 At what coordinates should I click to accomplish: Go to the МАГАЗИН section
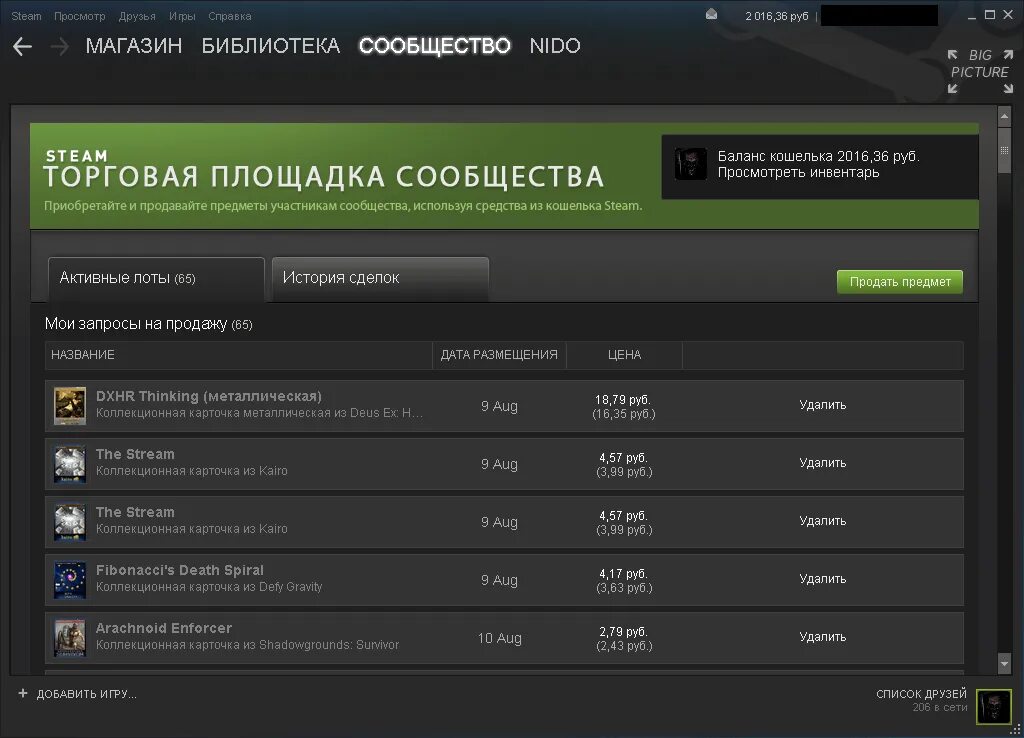point(134,46)
